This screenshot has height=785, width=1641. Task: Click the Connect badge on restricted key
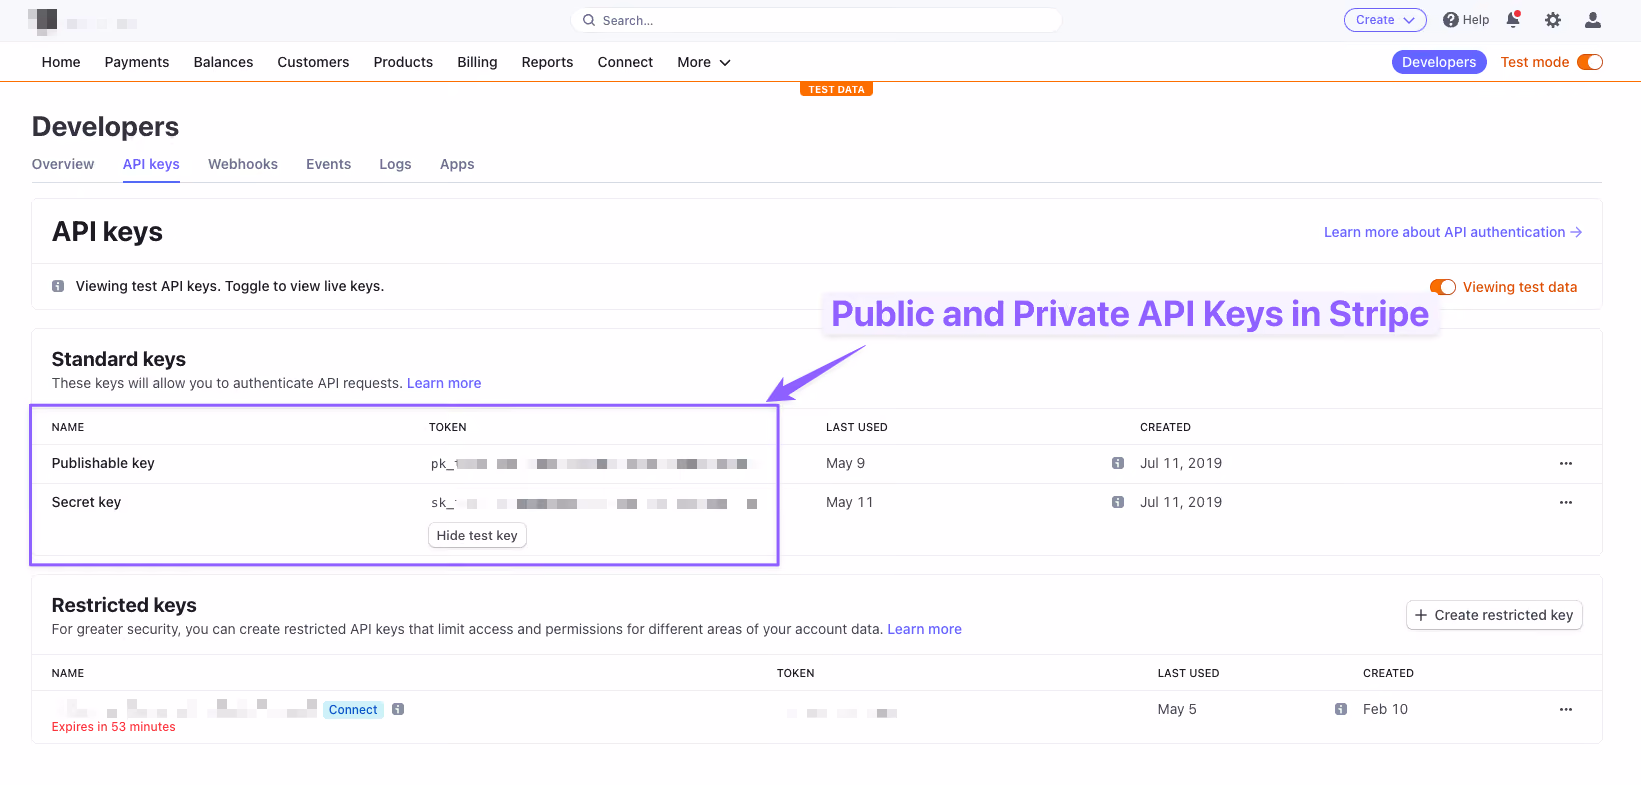[x=353, y=710]
